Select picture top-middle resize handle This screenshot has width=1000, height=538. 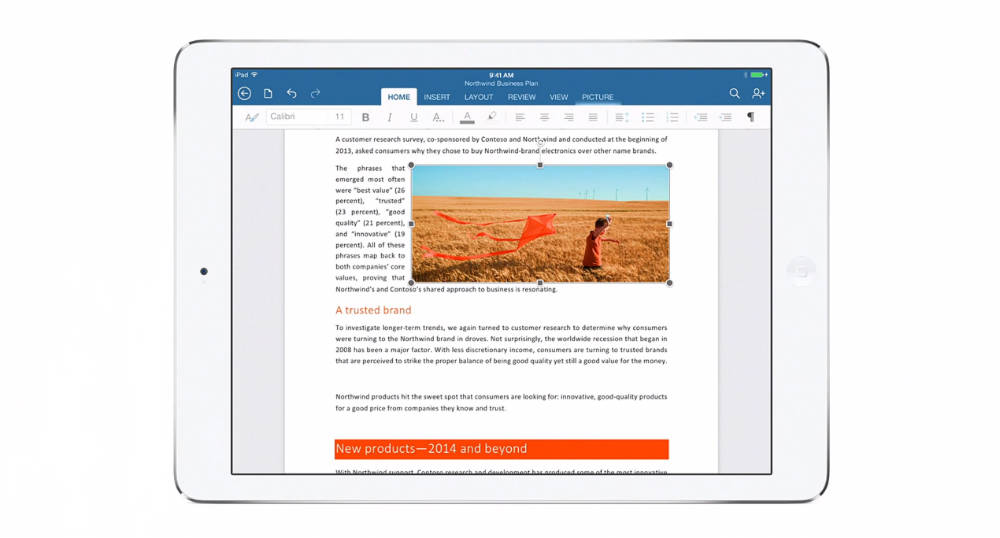pyautogui.click(x=540, y=165)
